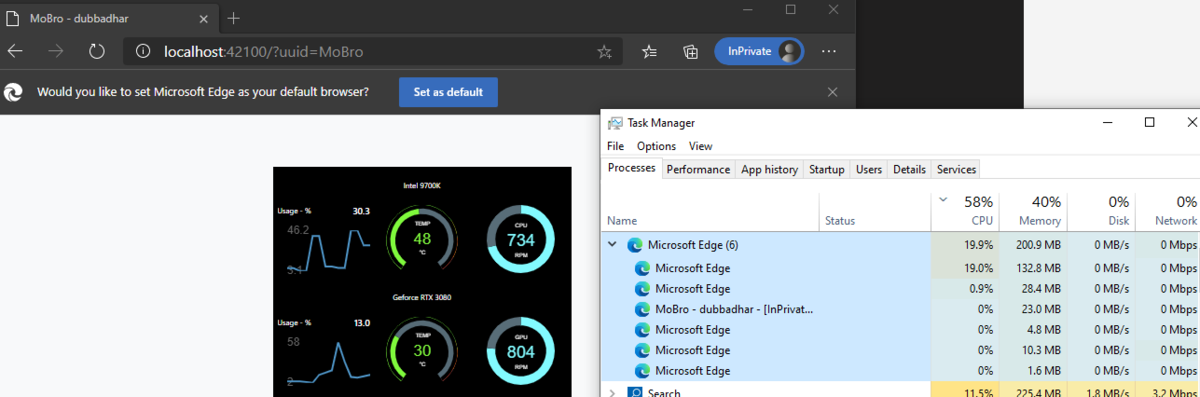Switch to the Services tab
The width and height of the screenshot is (1200, 397).
pos(956,170)
